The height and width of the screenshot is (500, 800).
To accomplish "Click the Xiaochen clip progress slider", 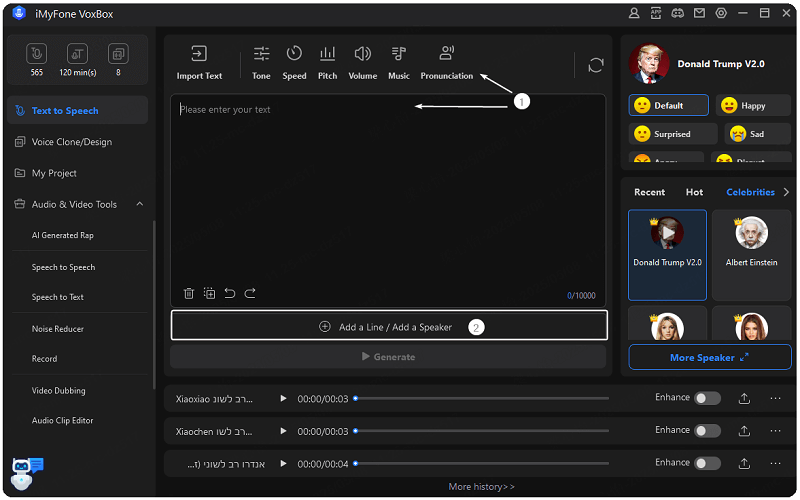I will point(481,431).
